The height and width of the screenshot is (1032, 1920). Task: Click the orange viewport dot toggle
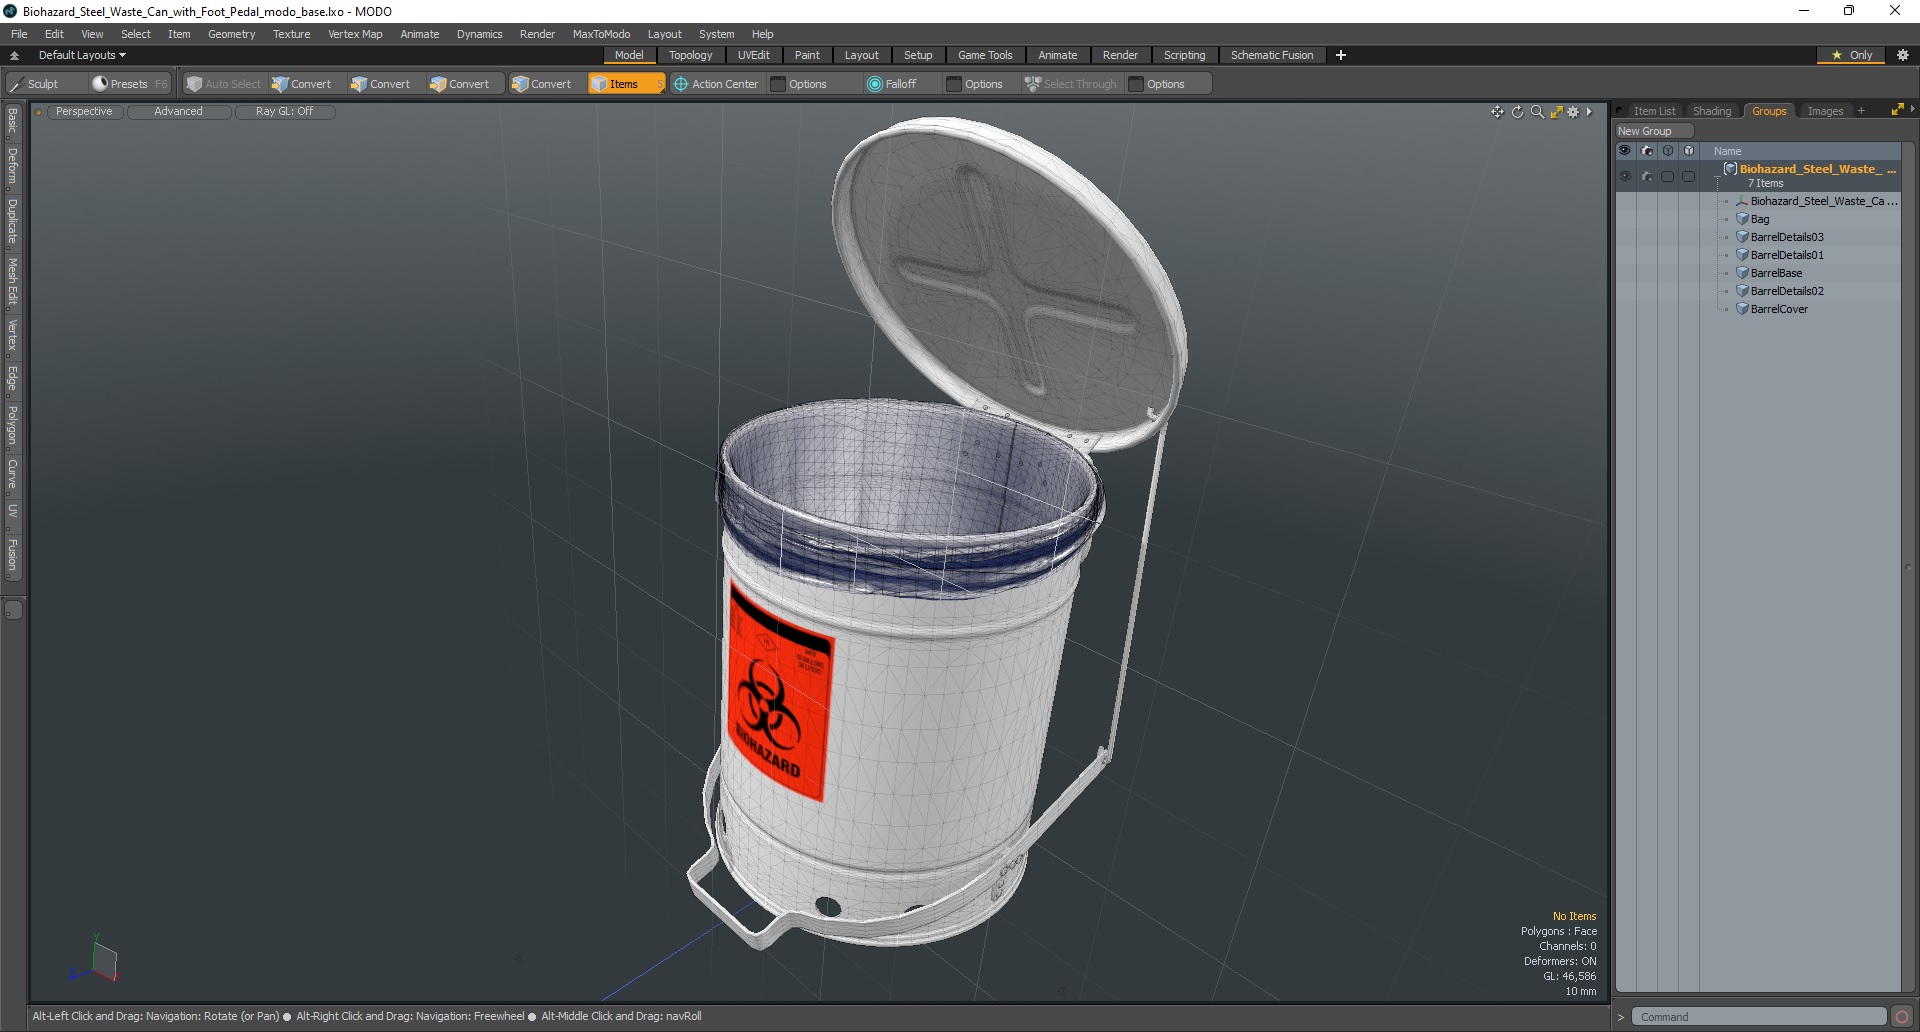pos(38,112)
